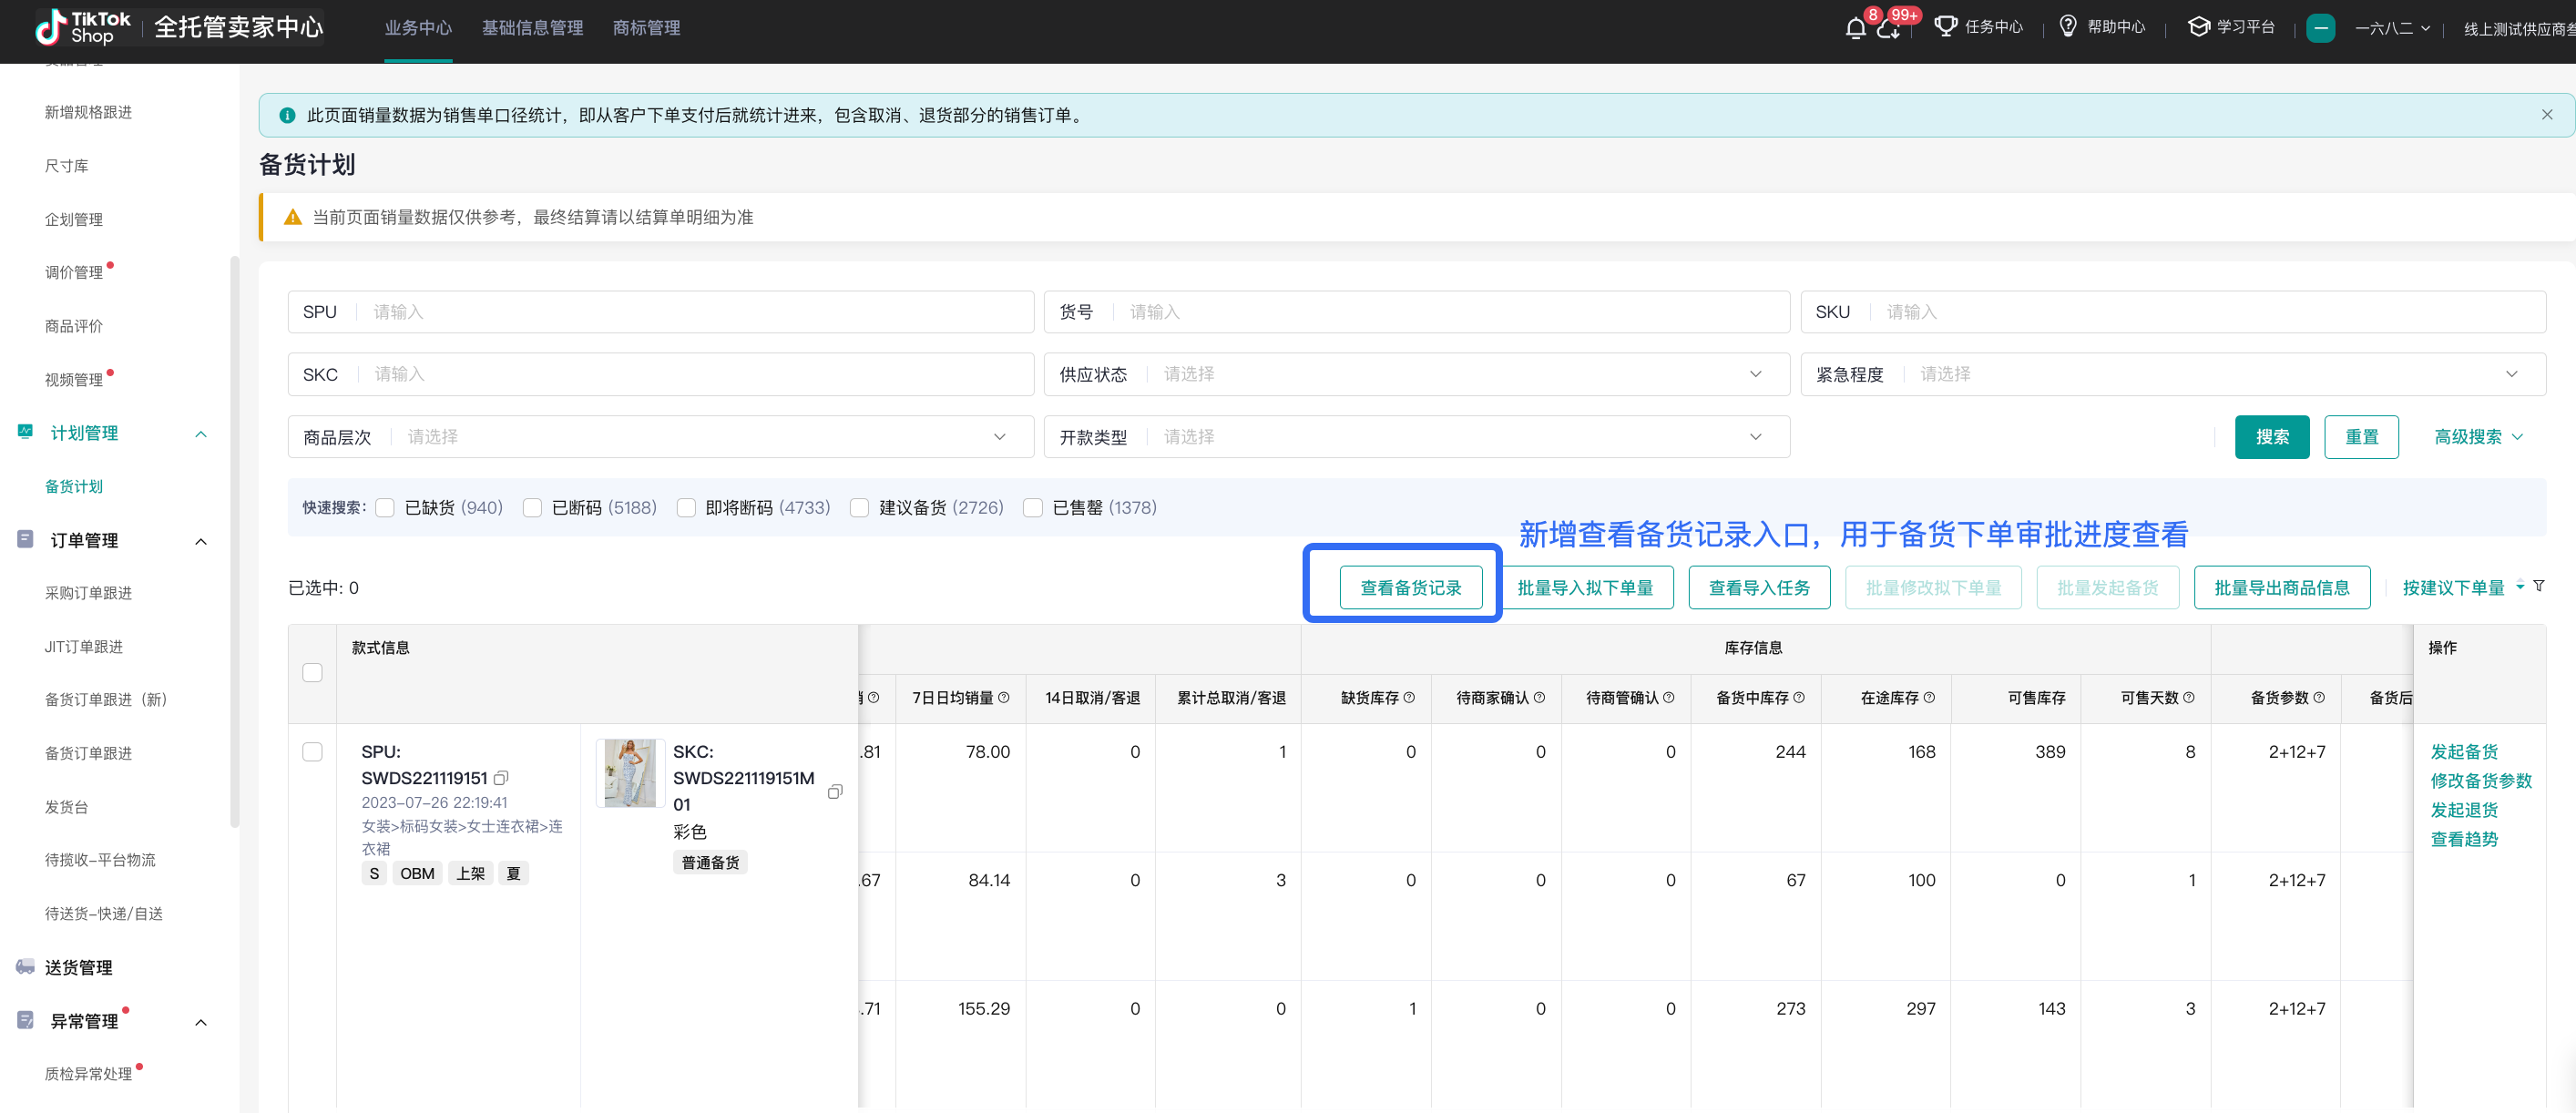This screenshot has height=1113, width=2576.
Task: Click help icon beside 待商家确认
Action: click(1539, 698)
